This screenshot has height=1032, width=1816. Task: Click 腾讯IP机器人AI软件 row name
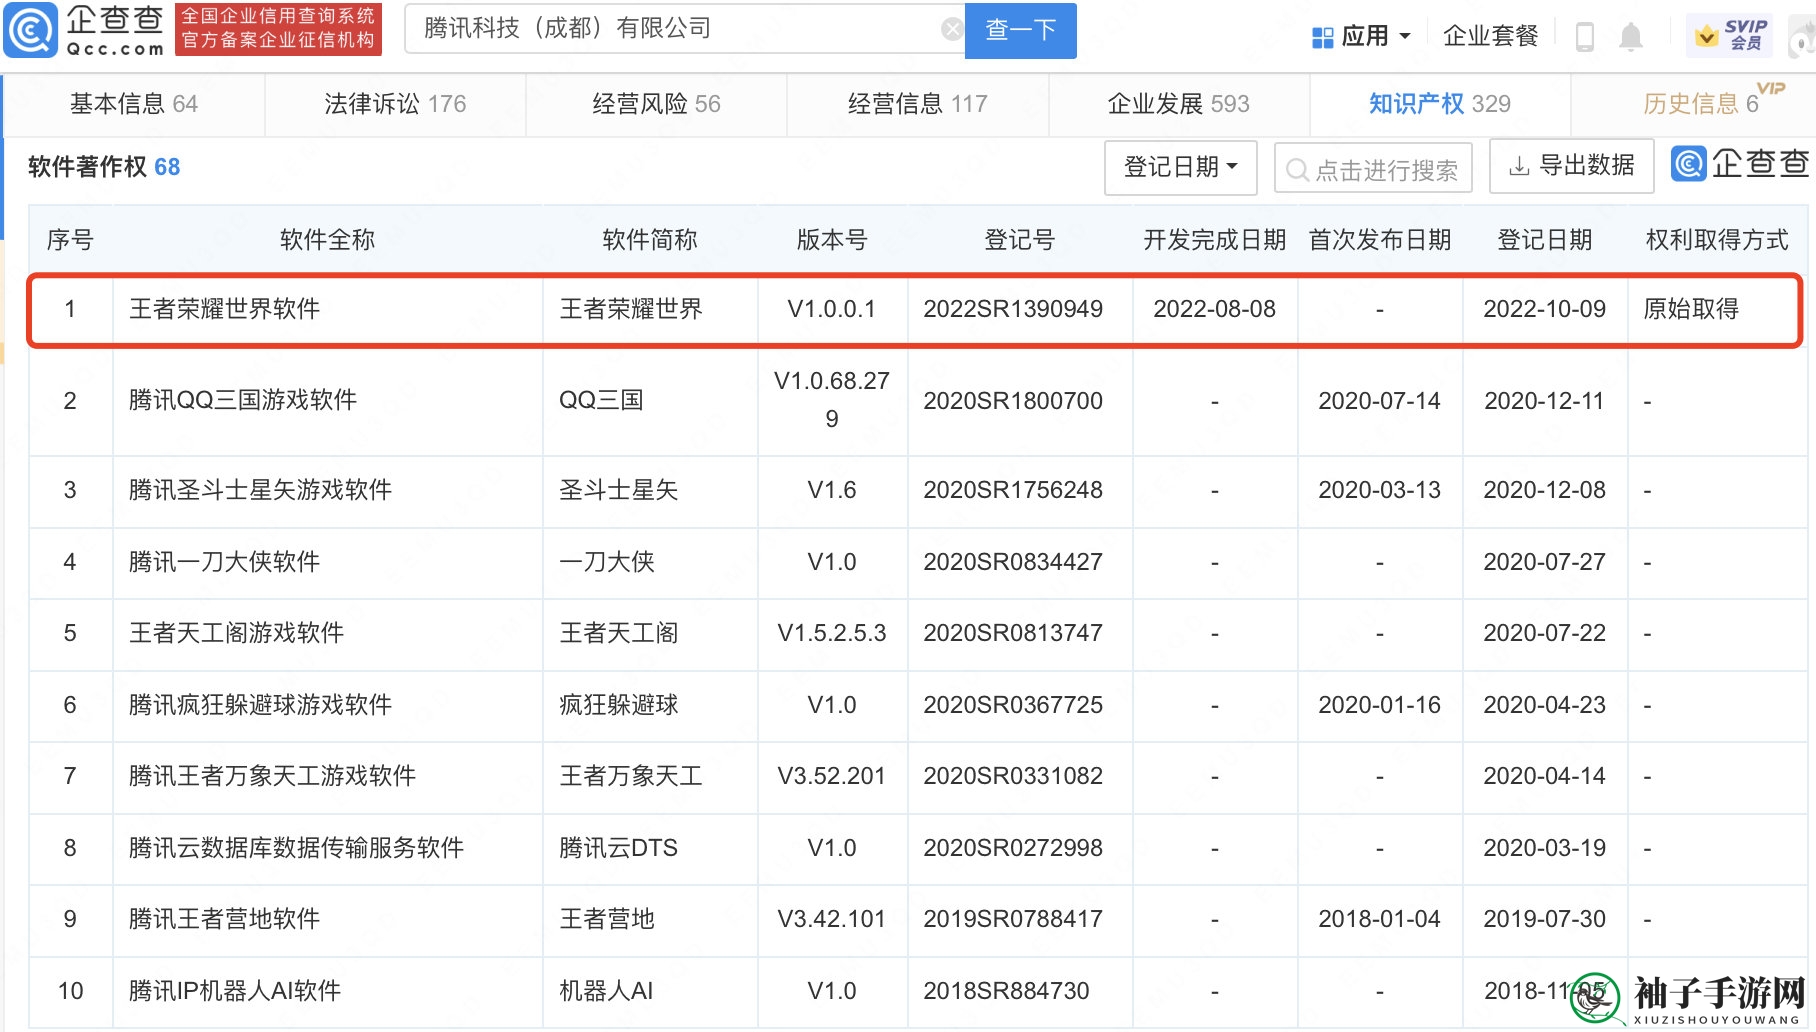tap(235, 991)
